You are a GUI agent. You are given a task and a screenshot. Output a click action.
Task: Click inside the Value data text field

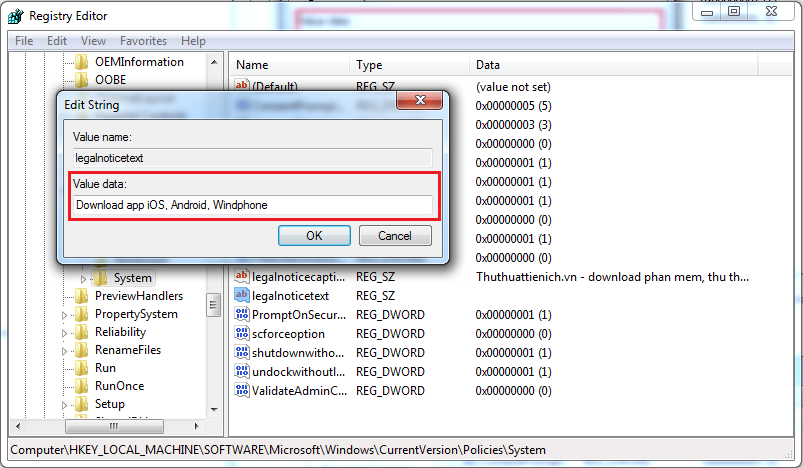pyautogui.click(x=253, y=205)
